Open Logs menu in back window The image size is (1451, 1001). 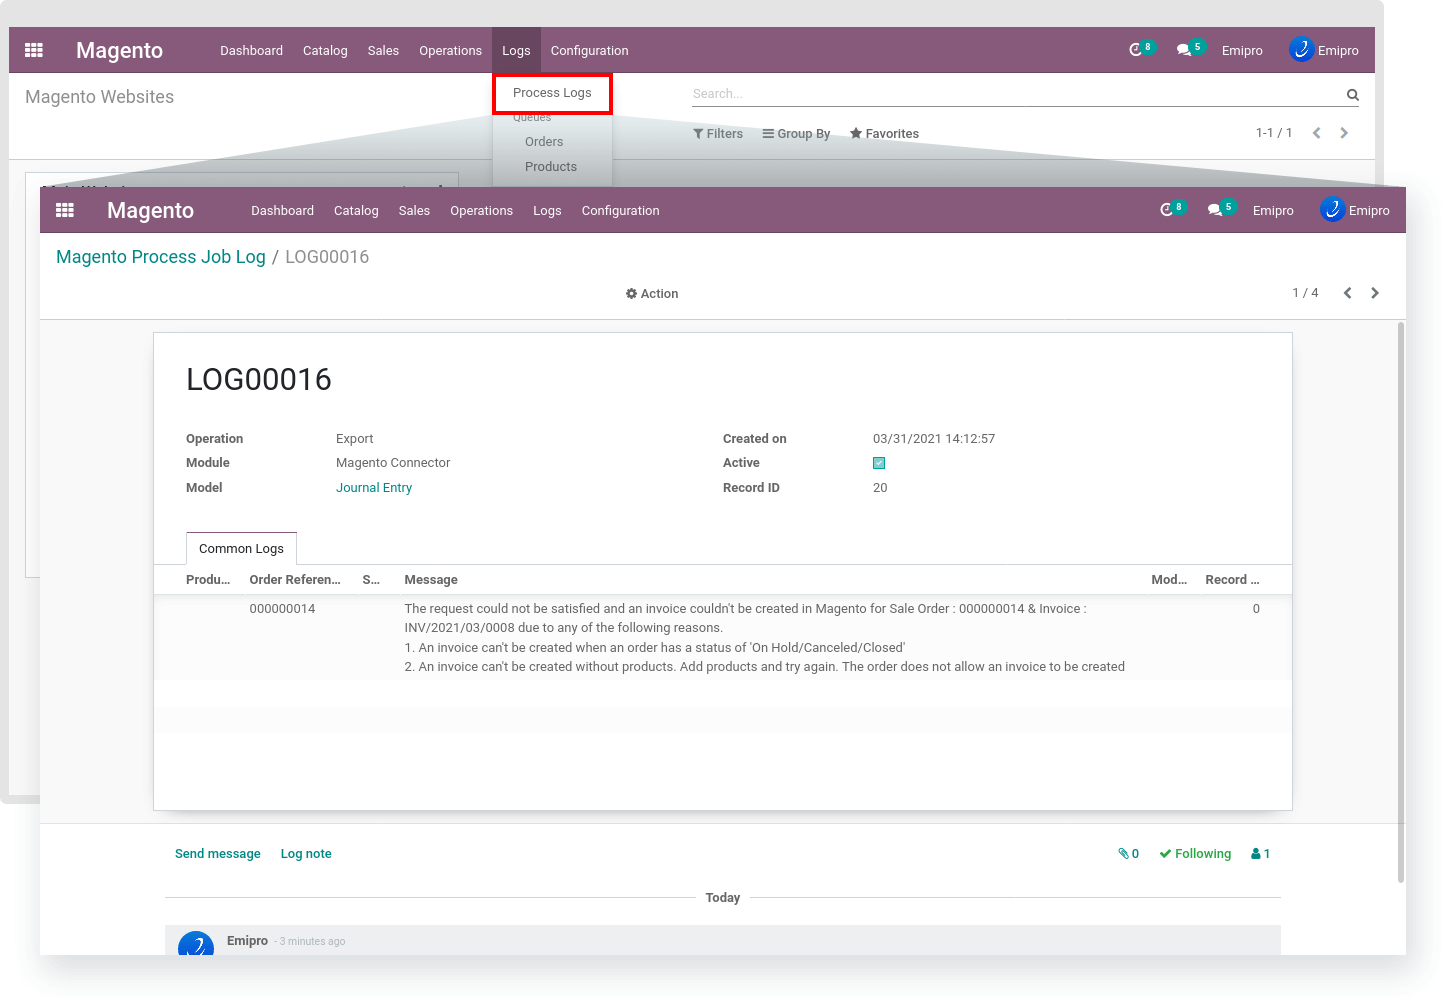(x=516, y=51)
